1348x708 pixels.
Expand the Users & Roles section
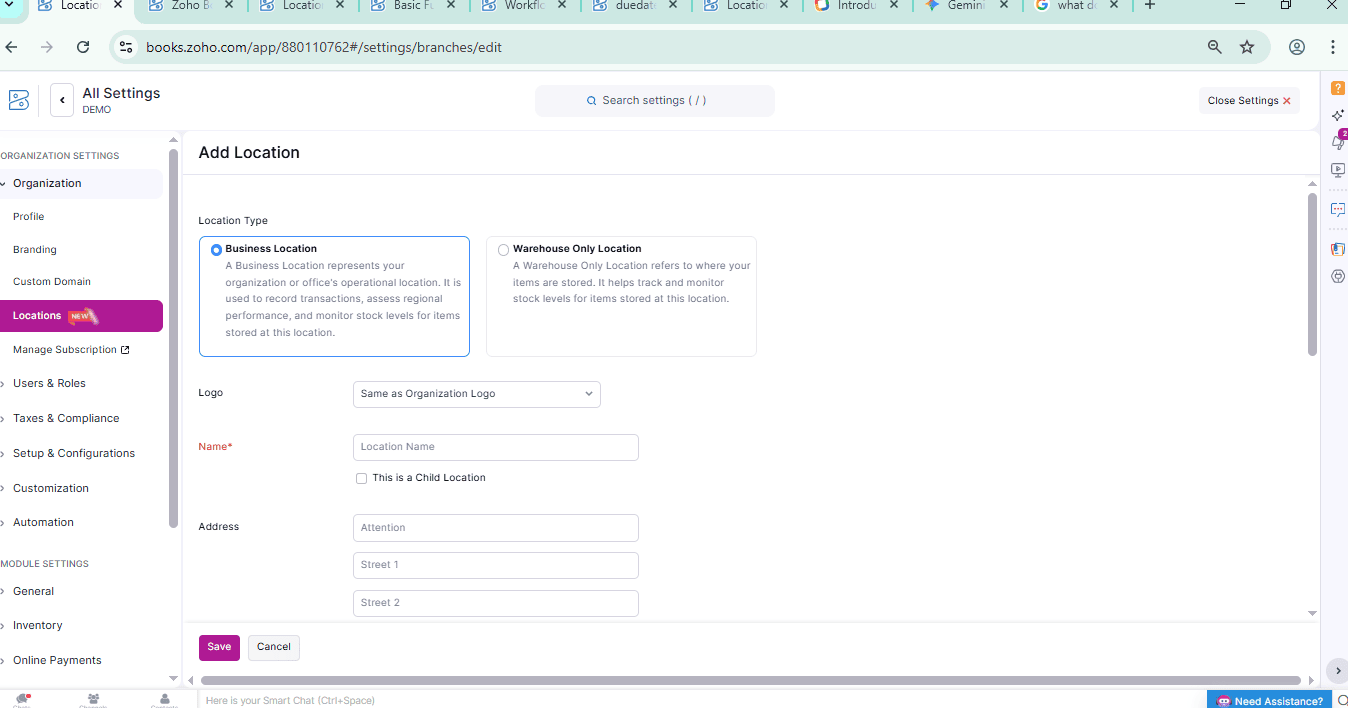point(49,383)
